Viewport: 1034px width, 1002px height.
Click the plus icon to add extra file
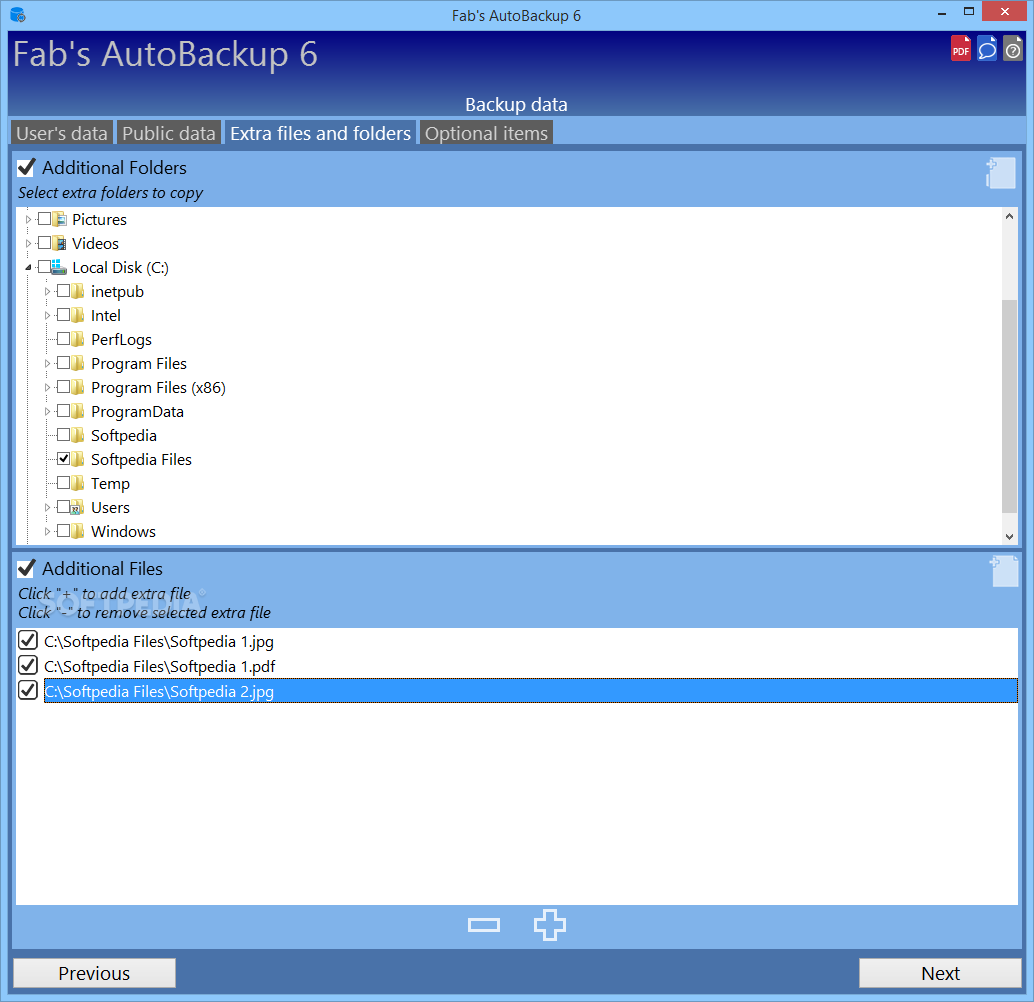click(549, 925)
